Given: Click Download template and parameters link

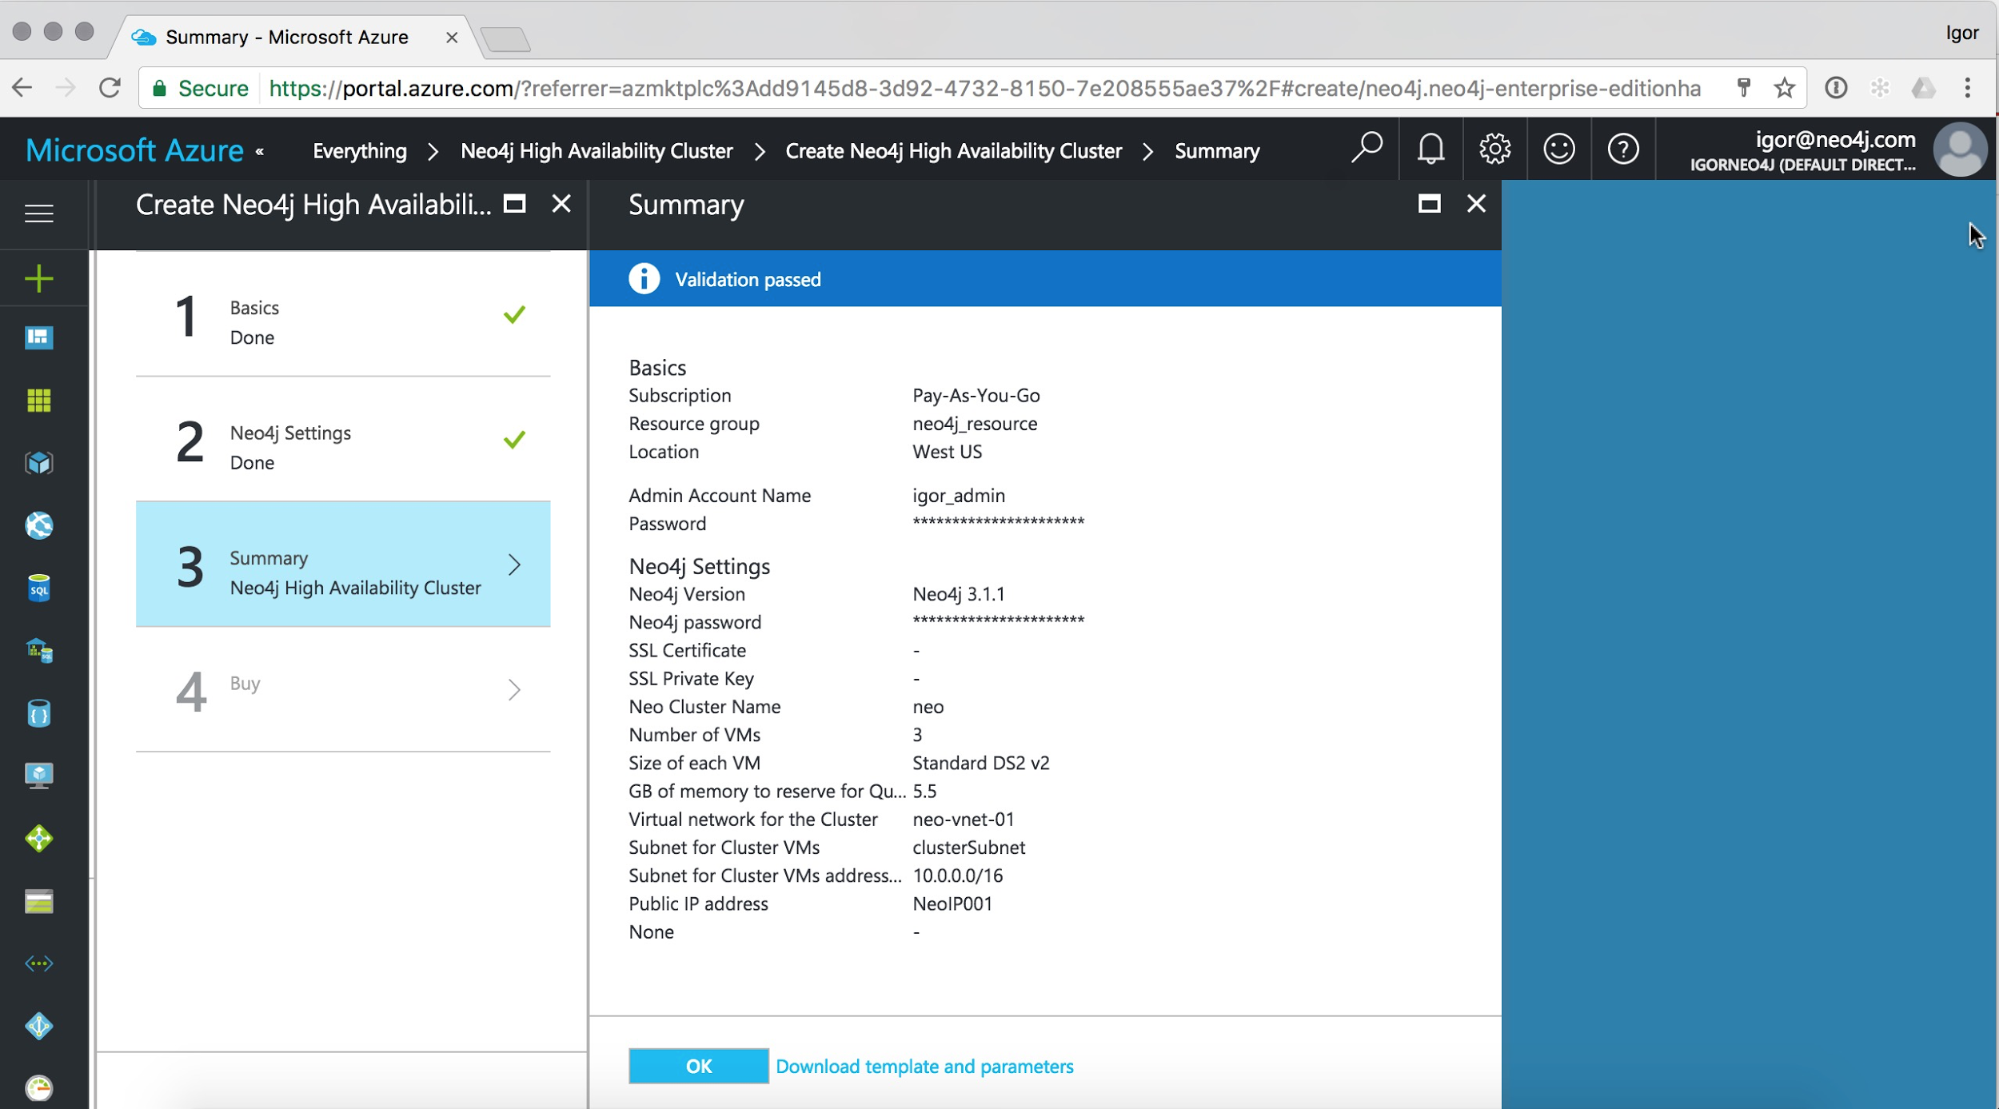Looking at the screenshot, I should [x=925, y=1067].
